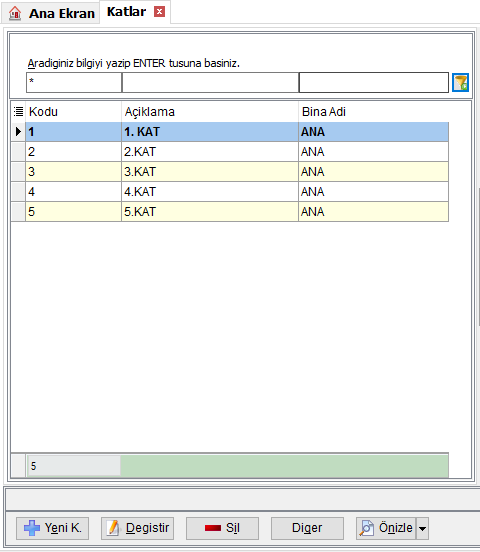480x552 pixels.
Task: Click the Önizle preview magnifier icon
Action: 367,528
